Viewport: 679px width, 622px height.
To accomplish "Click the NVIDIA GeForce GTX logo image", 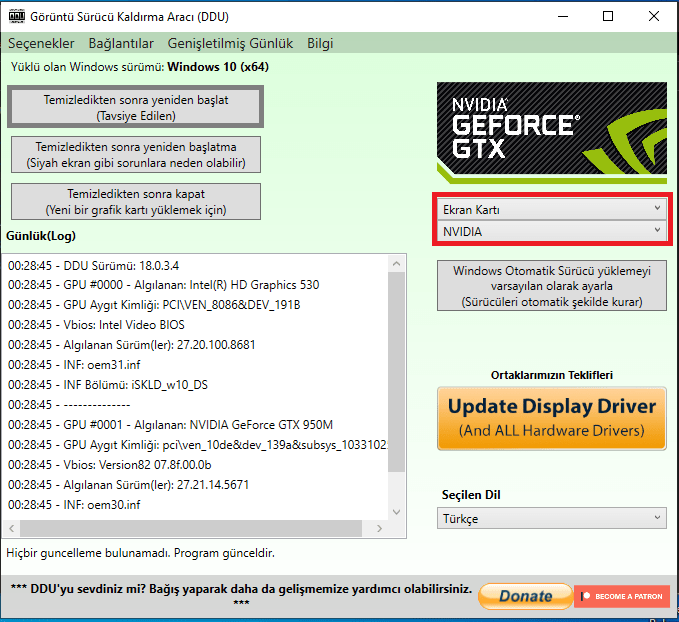I will click(x=552, y=133).
